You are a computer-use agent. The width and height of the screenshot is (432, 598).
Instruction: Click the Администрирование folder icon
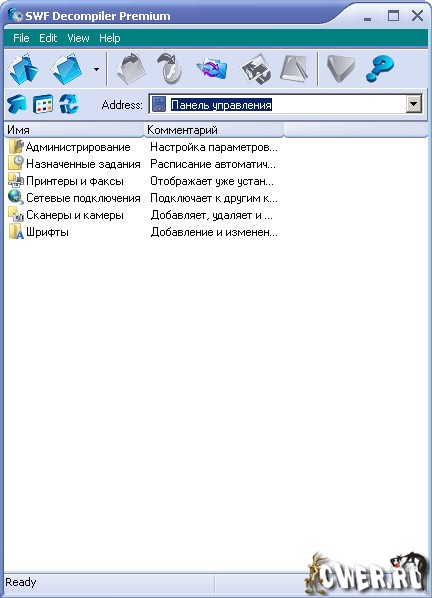[16, 147]
